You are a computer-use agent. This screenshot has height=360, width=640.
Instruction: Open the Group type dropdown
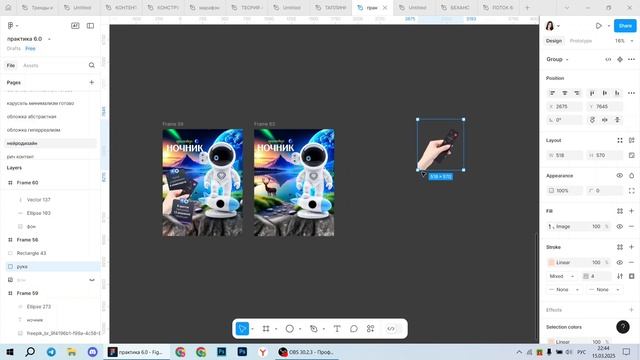coord(557,59)
